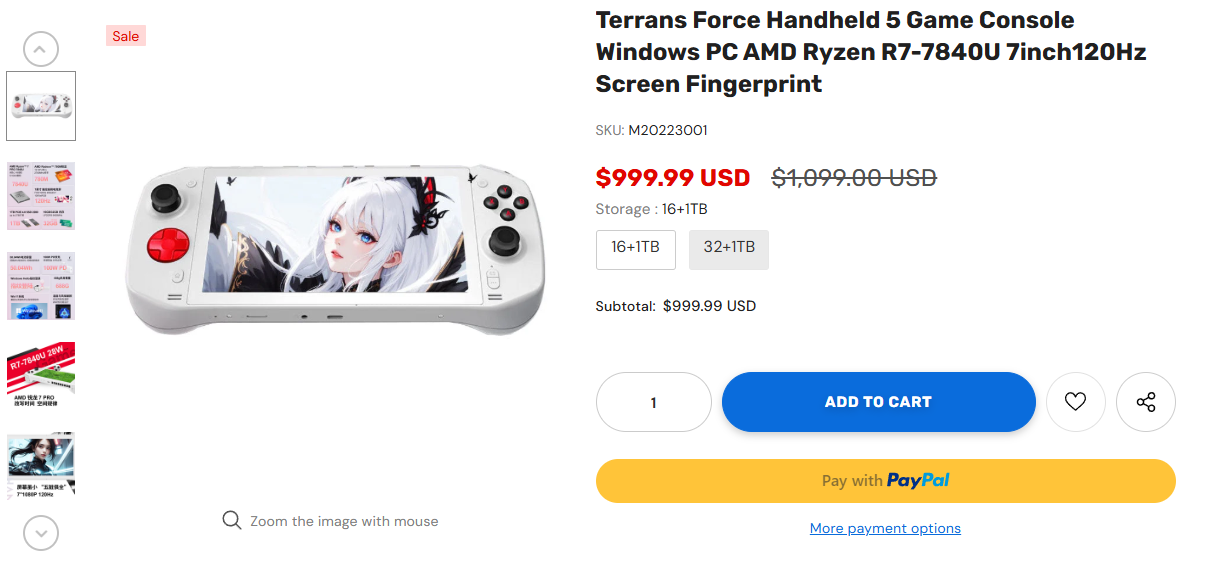Select the third thumbnail with blue Windows tiles
The height and width of the screenshot is (564, 1232).
[41, 286]
